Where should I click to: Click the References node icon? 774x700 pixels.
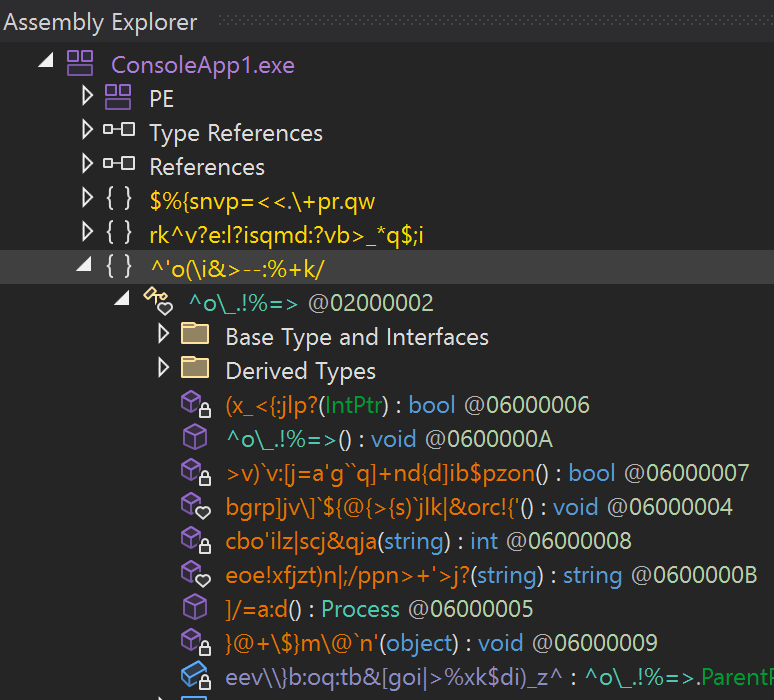coord(118,166)
